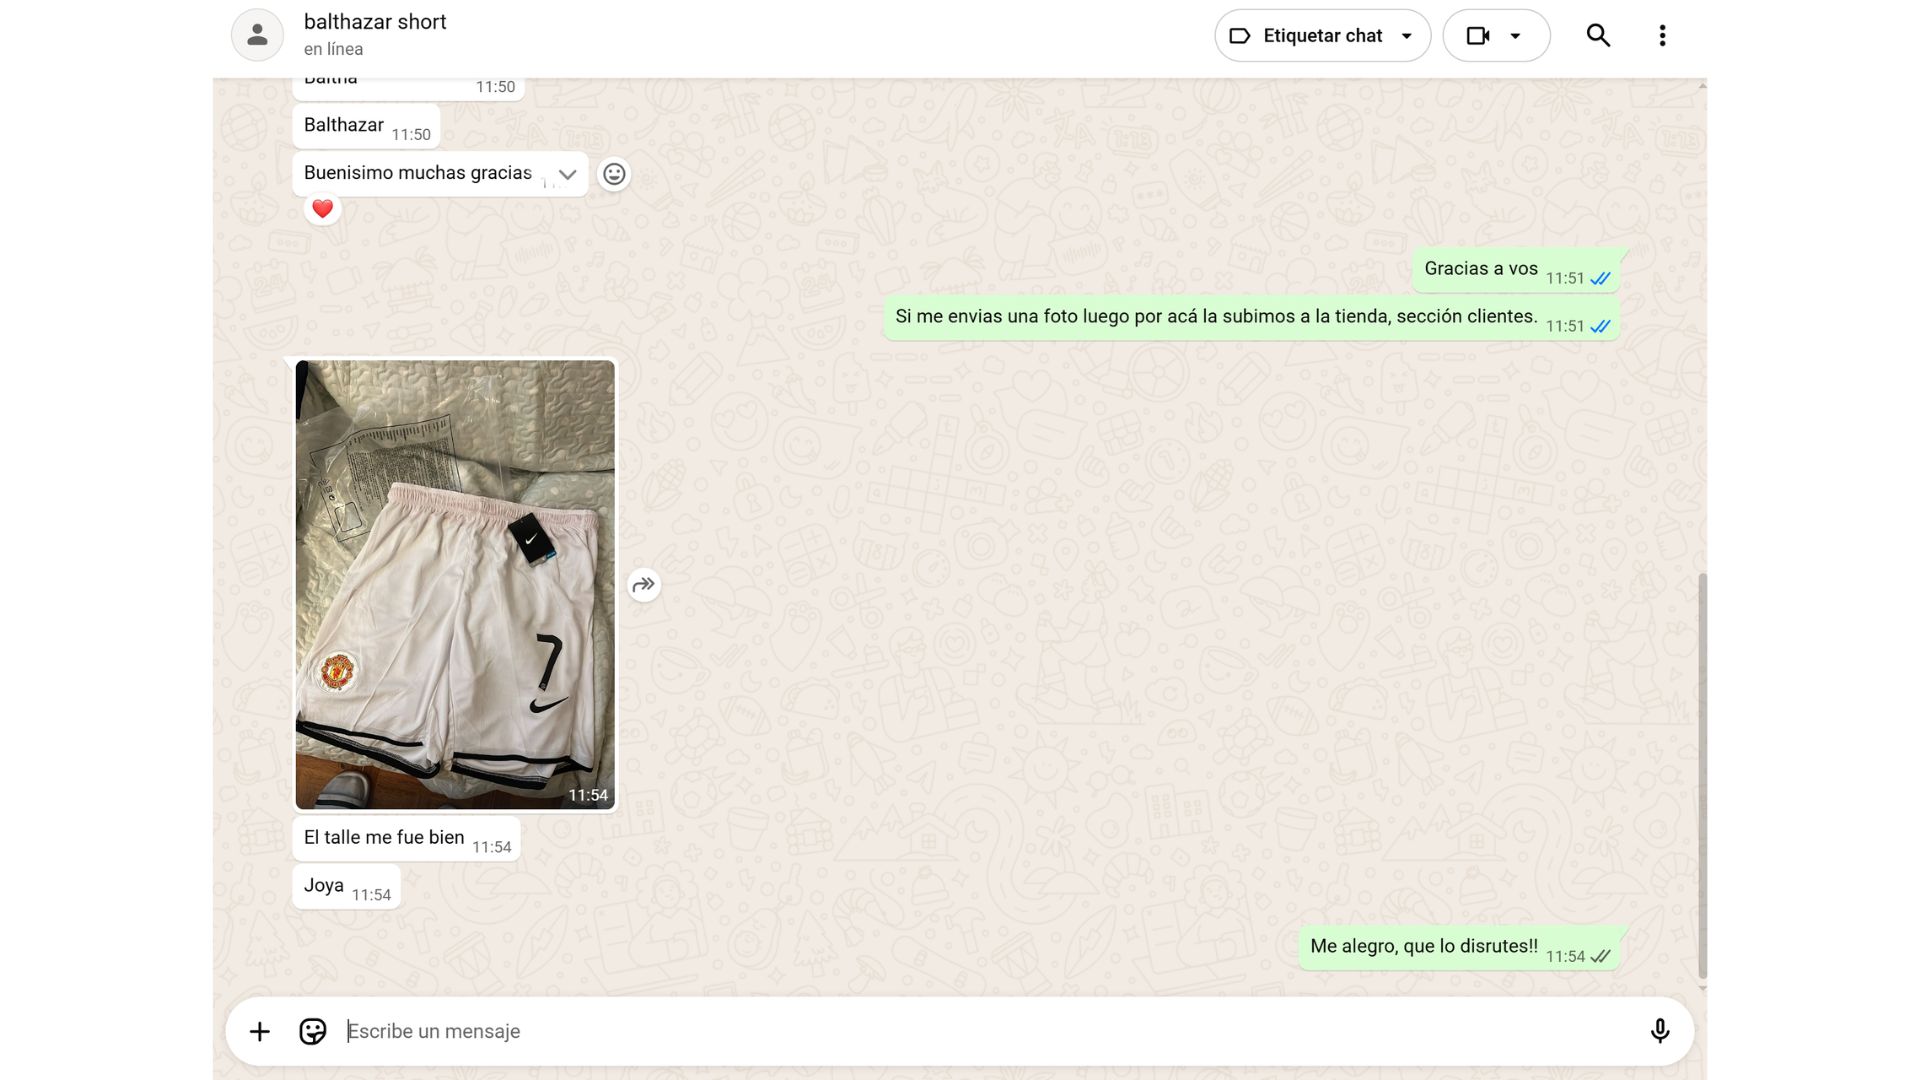Click the balthazar short contact name

pos(375,22)
